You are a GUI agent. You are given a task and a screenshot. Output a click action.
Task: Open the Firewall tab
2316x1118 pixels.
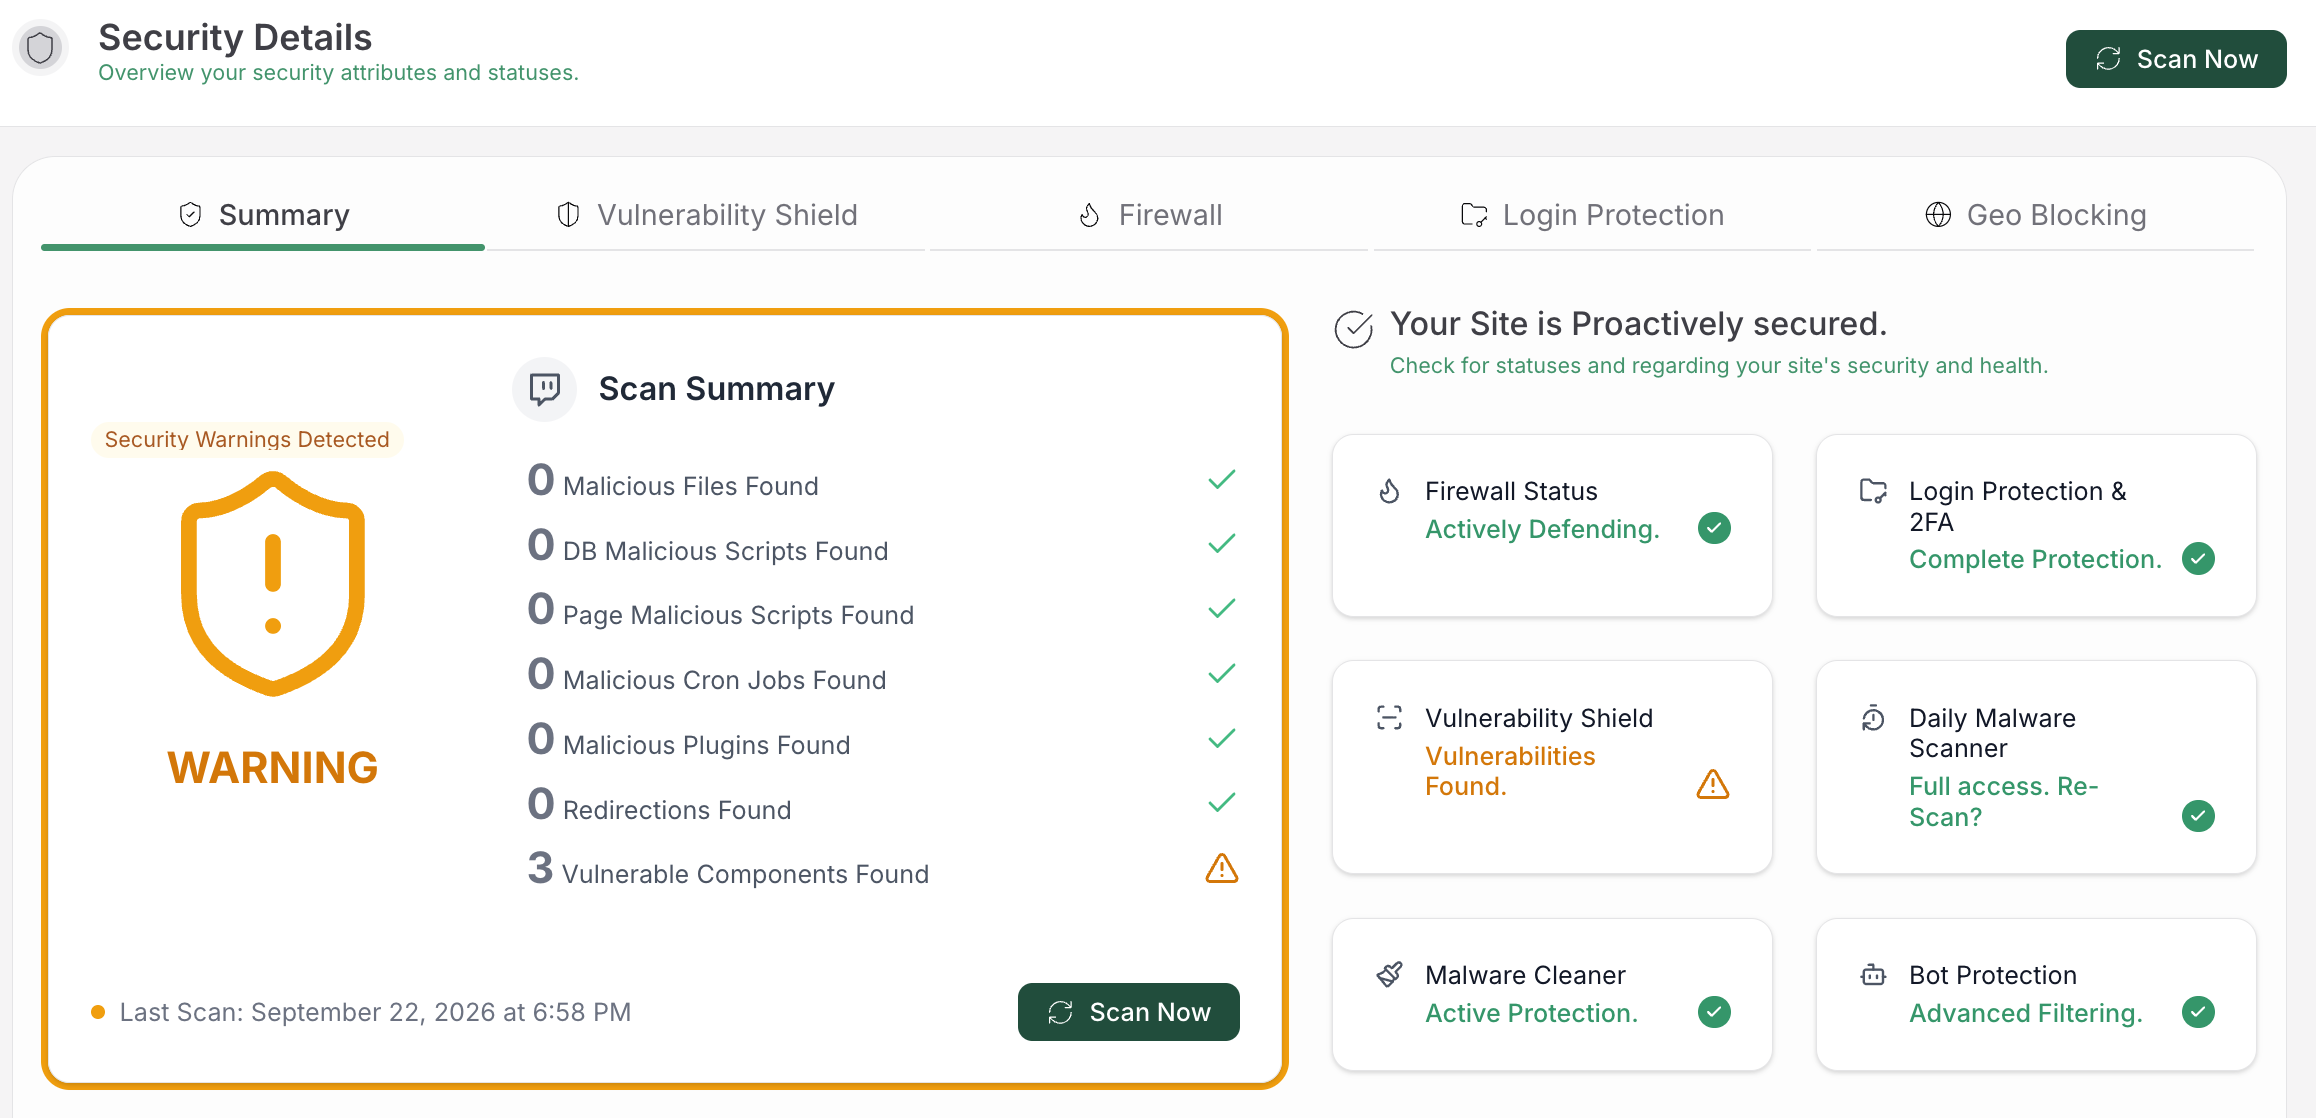point(1150,215)
